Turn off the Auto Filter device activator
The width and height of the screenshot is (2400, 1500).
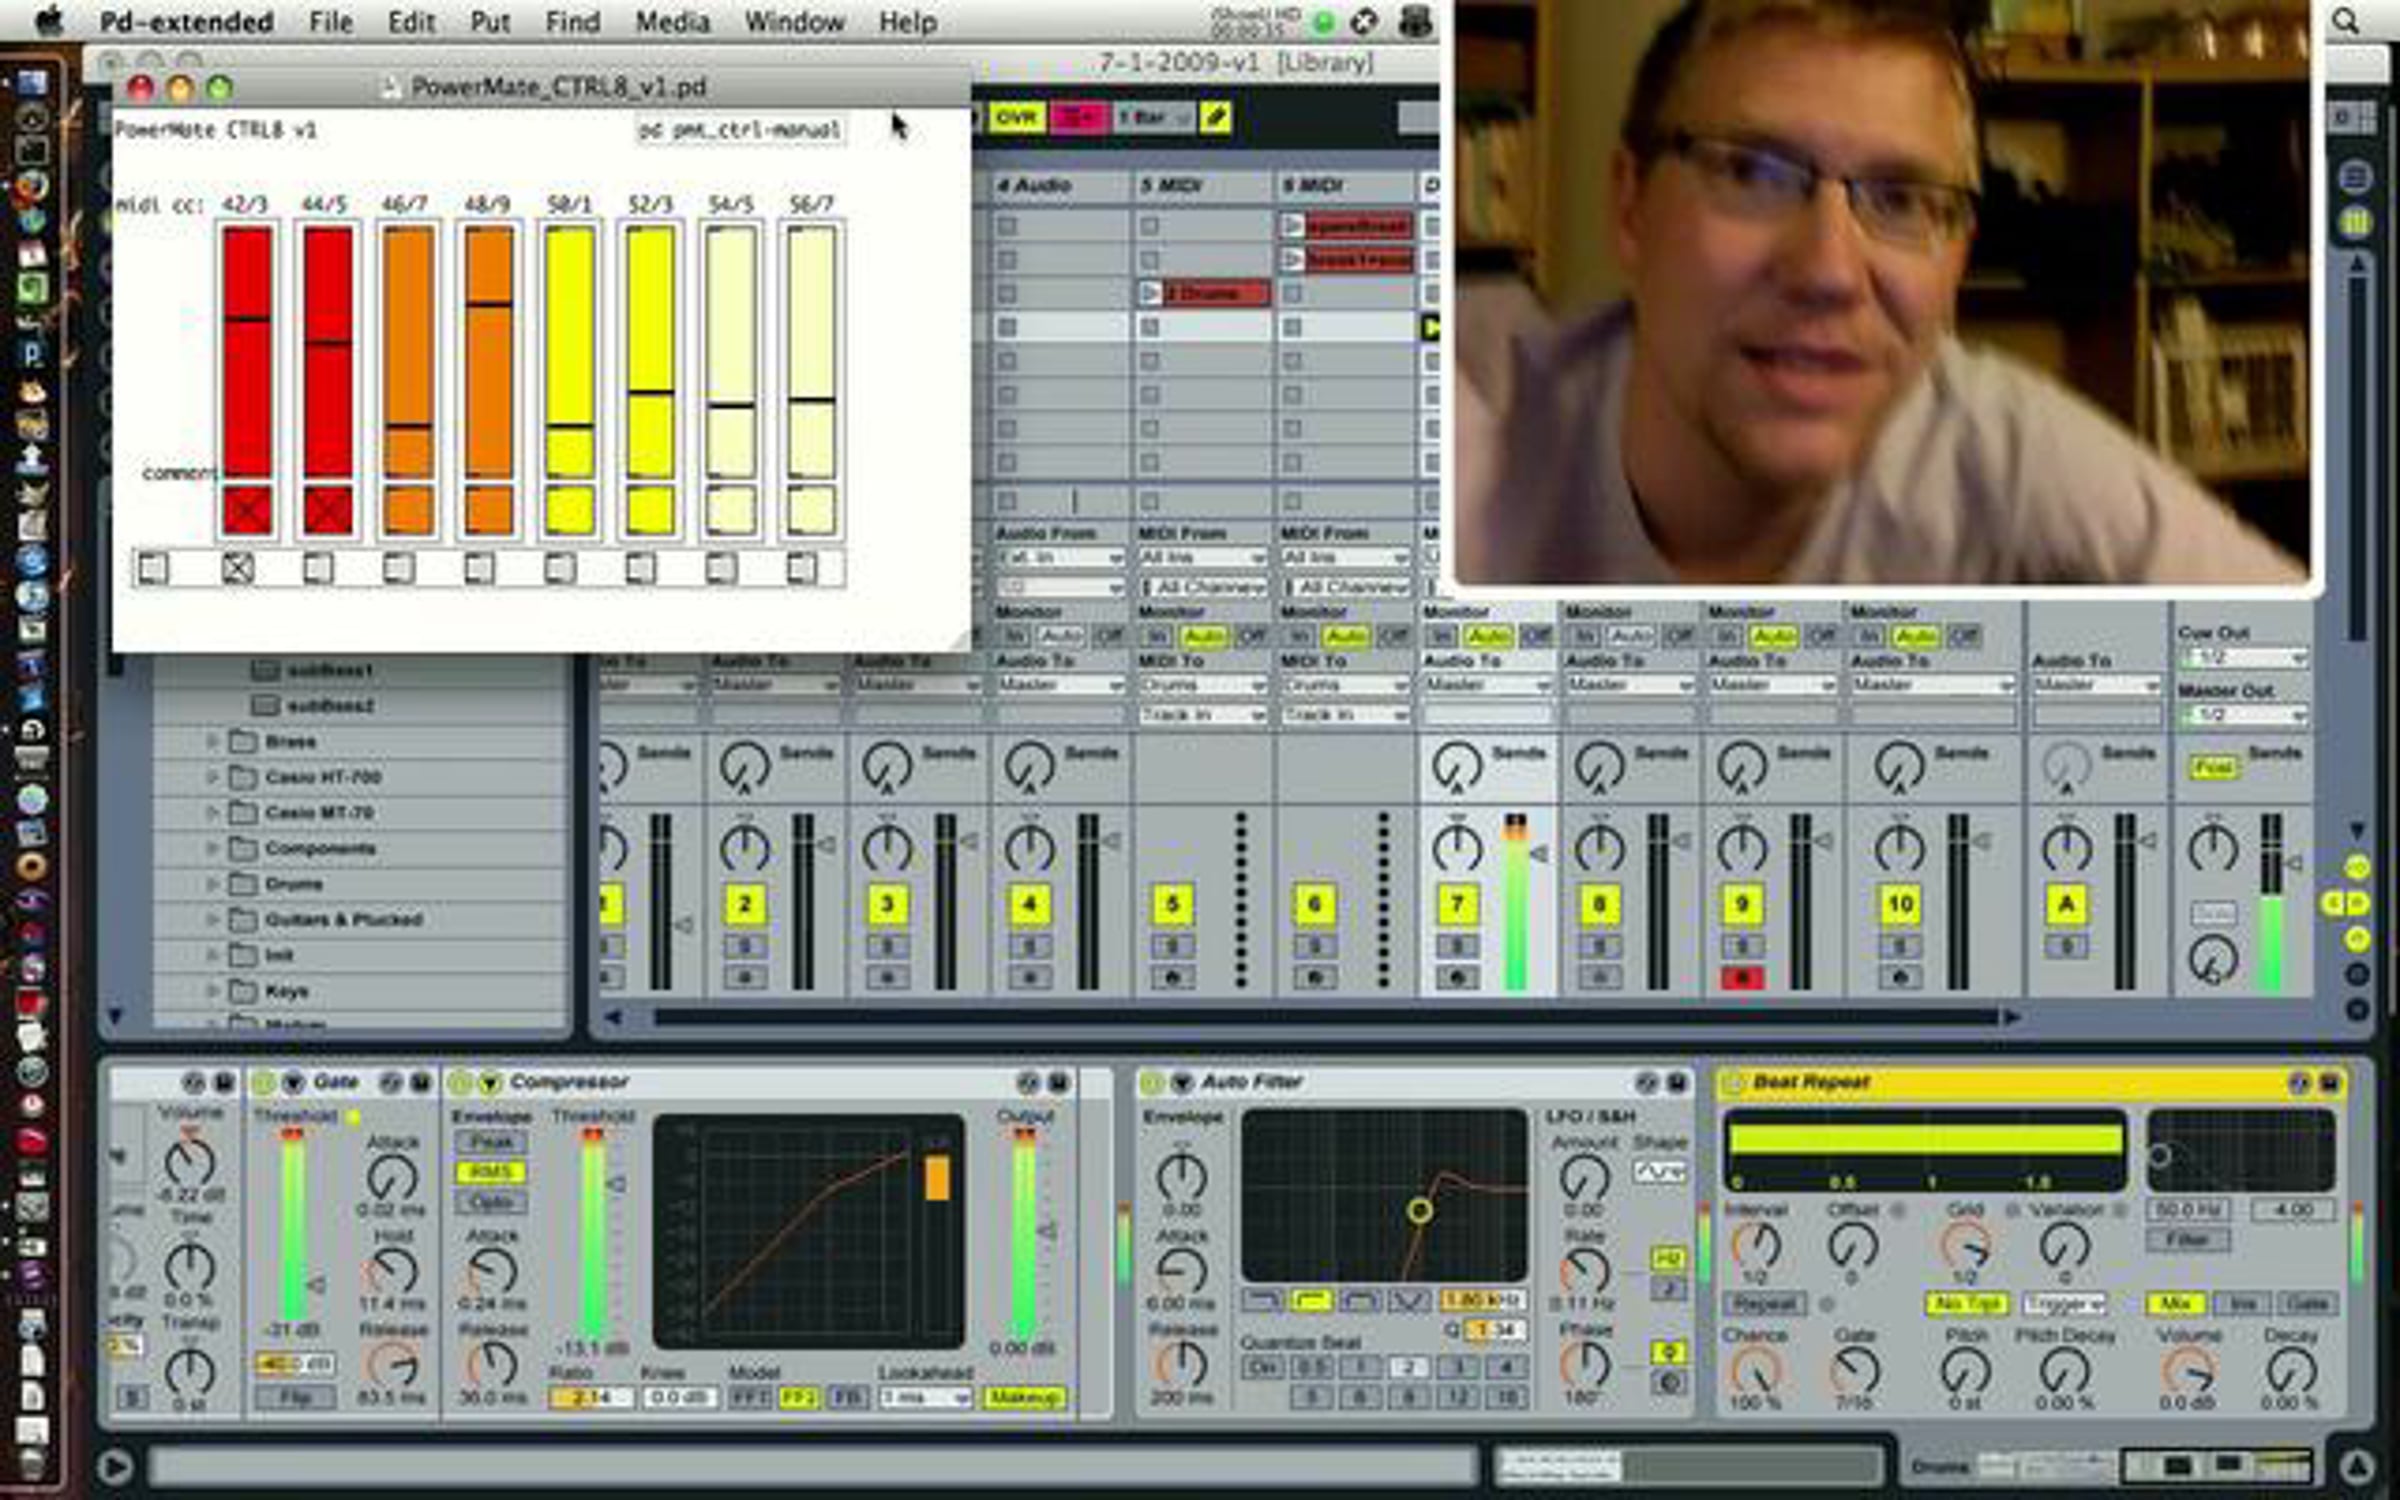[1151, 1082]
